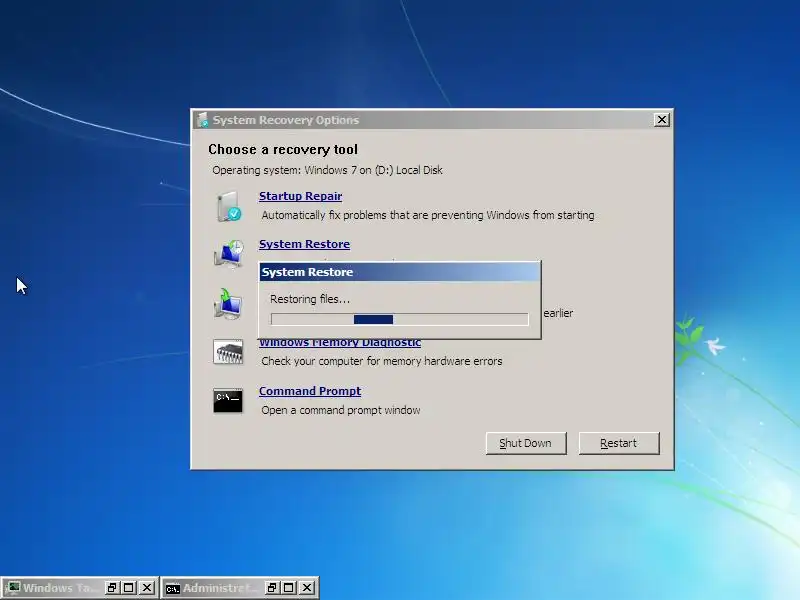The width and height of the screenshot is (800, 600).
Task: Click the Startup Repair drive icon
Action: tap(228, 207)
